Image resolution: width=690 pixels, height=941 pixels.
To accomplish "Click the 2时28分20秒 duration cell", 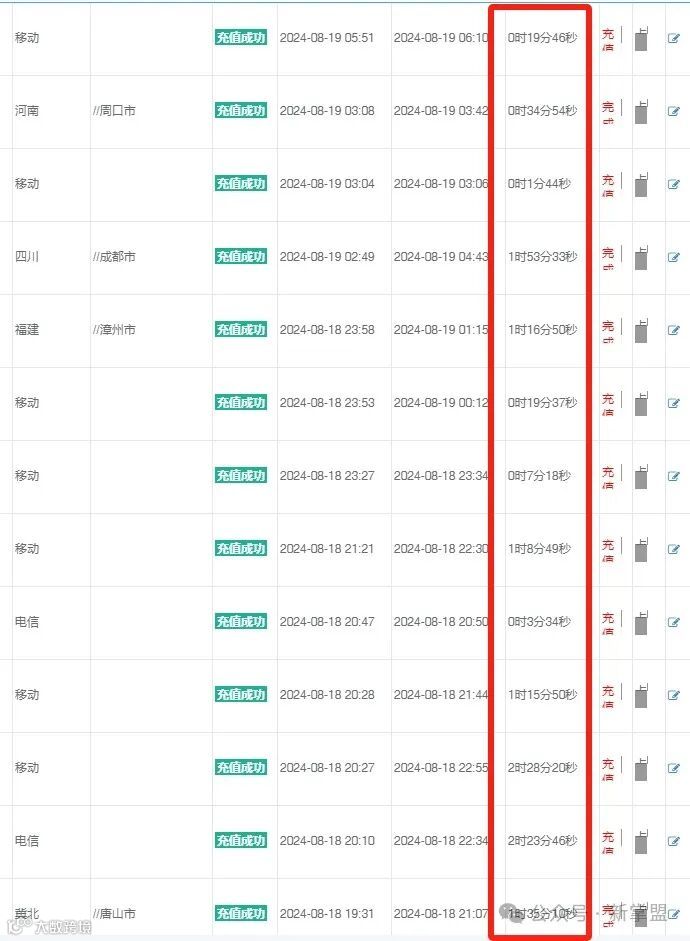I will (542, 768).
